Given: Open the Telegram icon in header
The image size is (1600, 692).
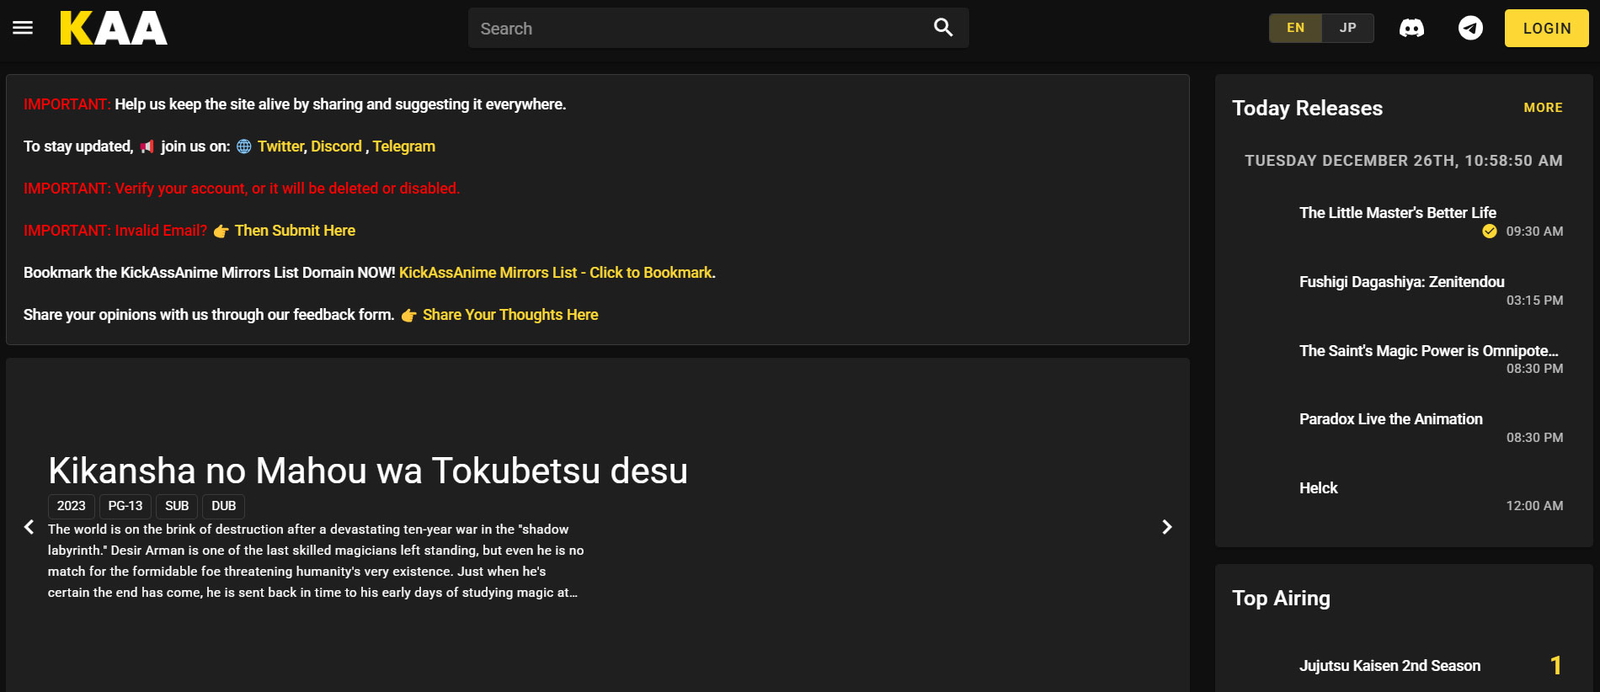Looking at the screenshot, I should click(1470, 28).
